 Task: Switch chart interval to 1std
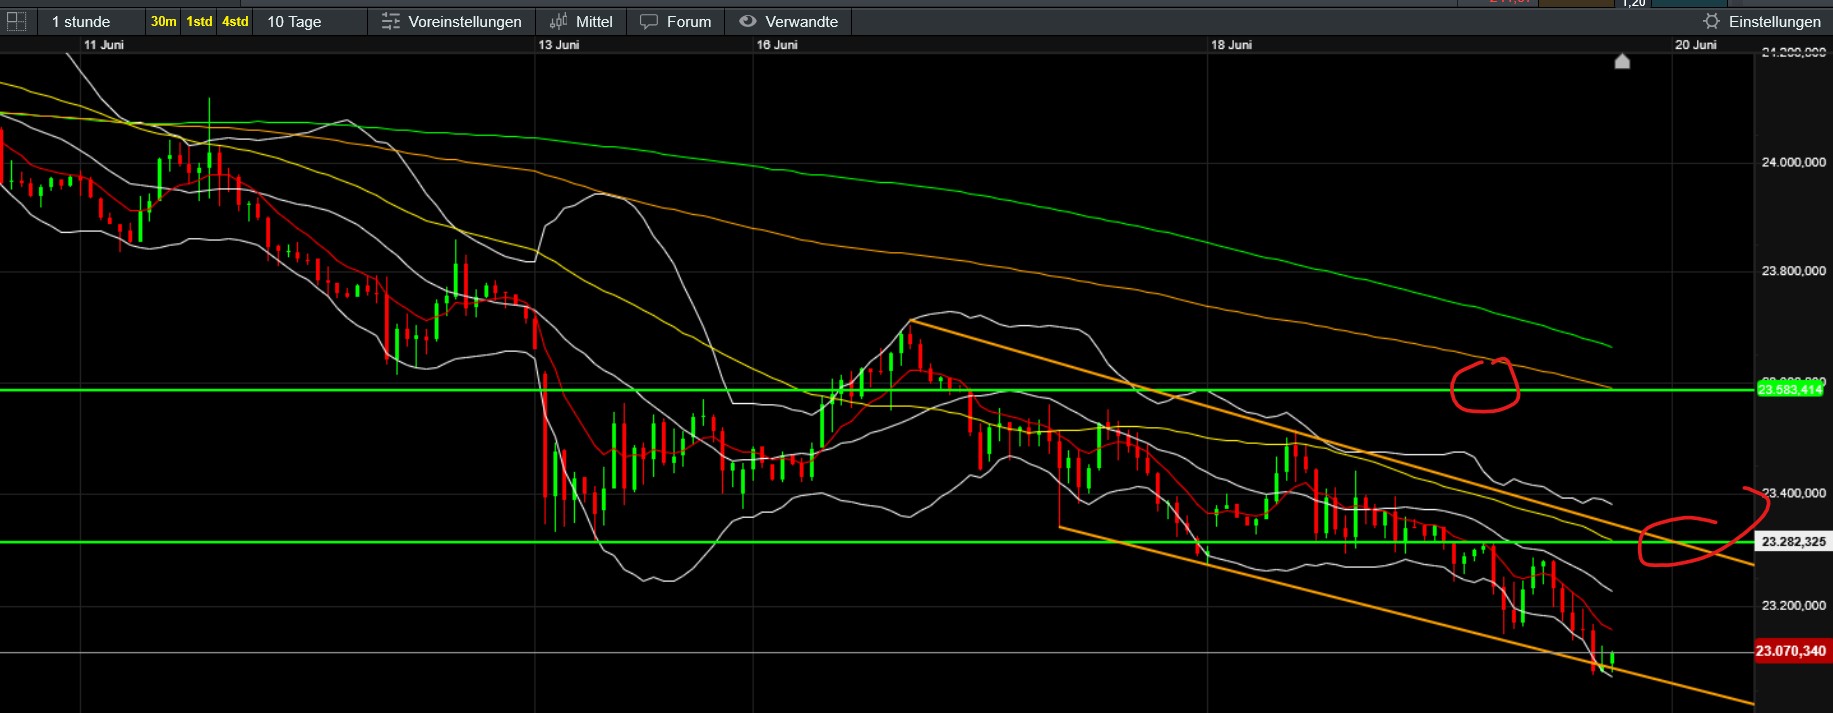(x=200, y=21)
